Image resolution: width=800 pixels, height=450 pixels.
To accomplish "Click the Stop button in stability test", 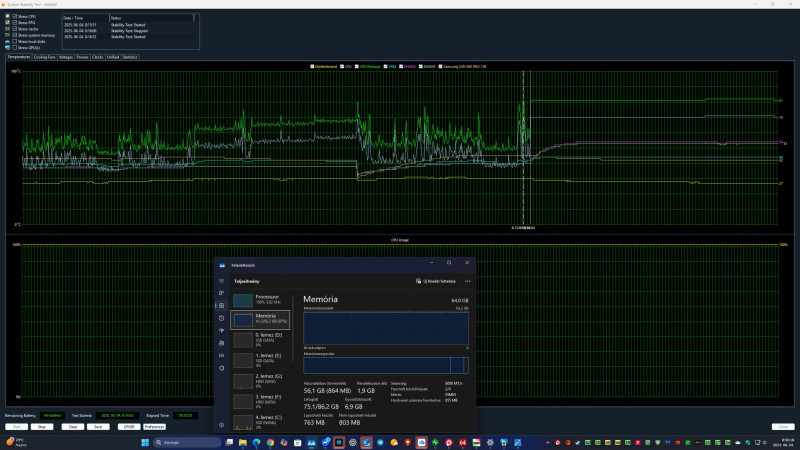I will (41, 426).
